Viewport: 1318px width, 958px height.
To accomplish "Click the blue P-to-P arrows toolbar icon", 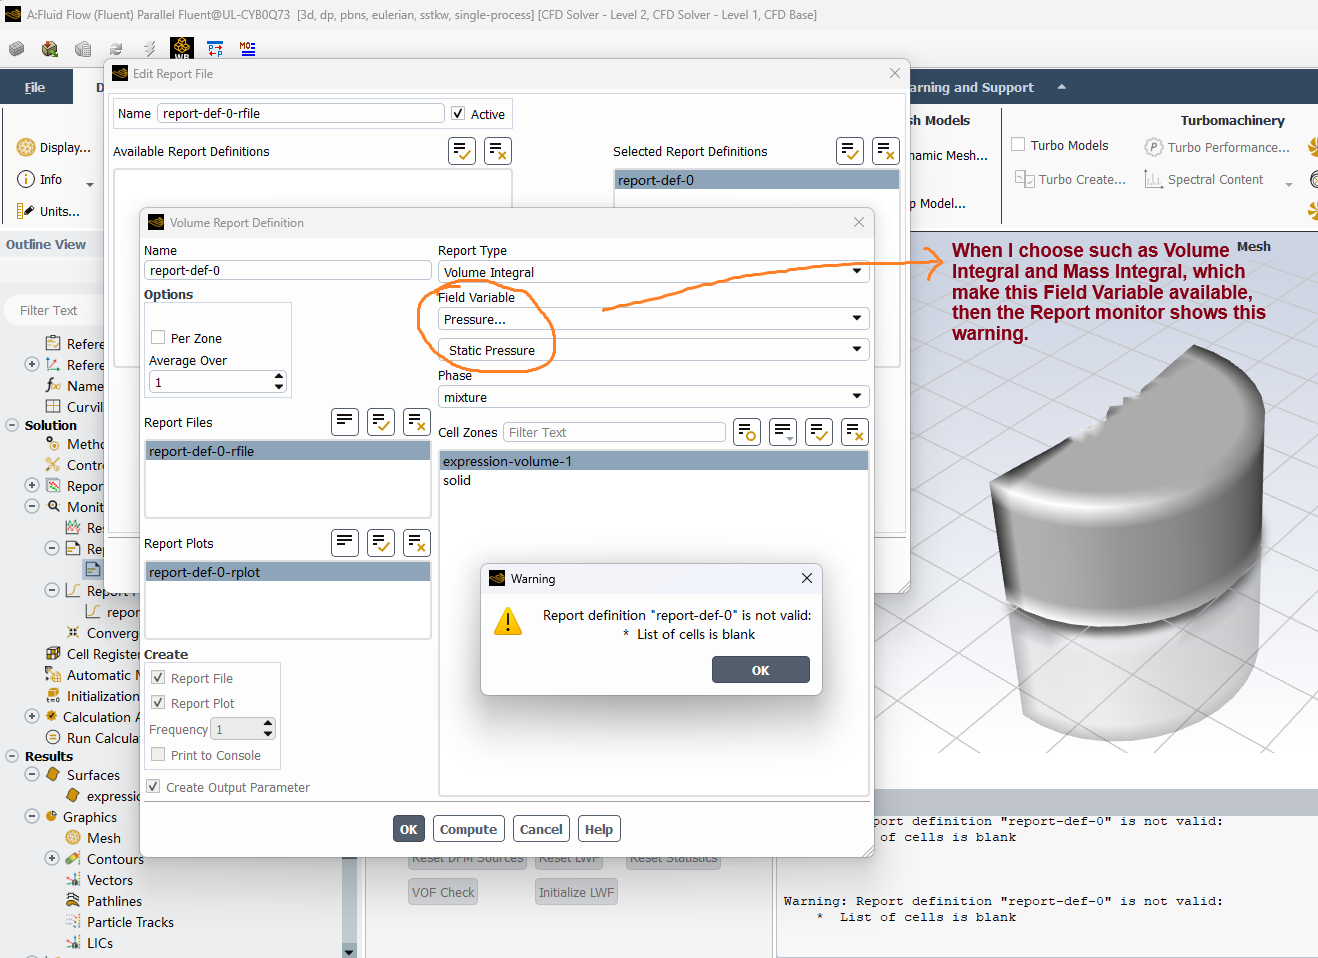I will (215, 48).
